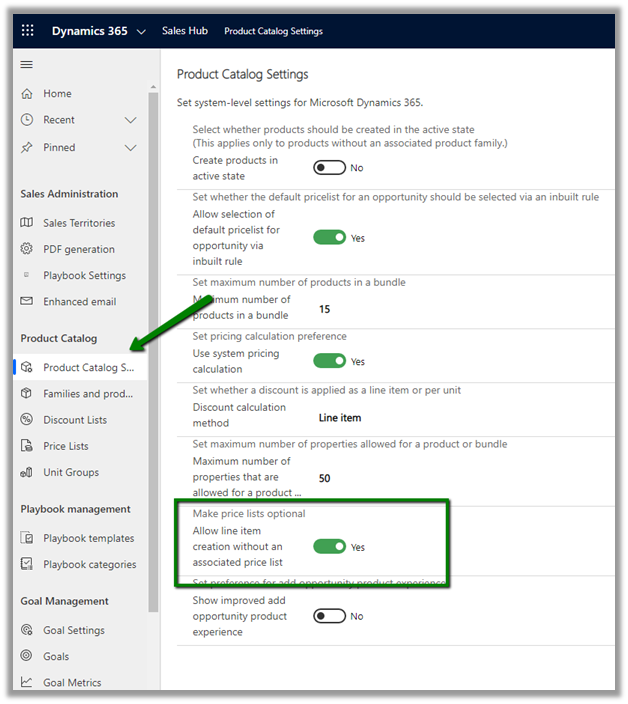
Task: Toggle default pricelist selection via inbuilt rule
Action: coord(329,237)
